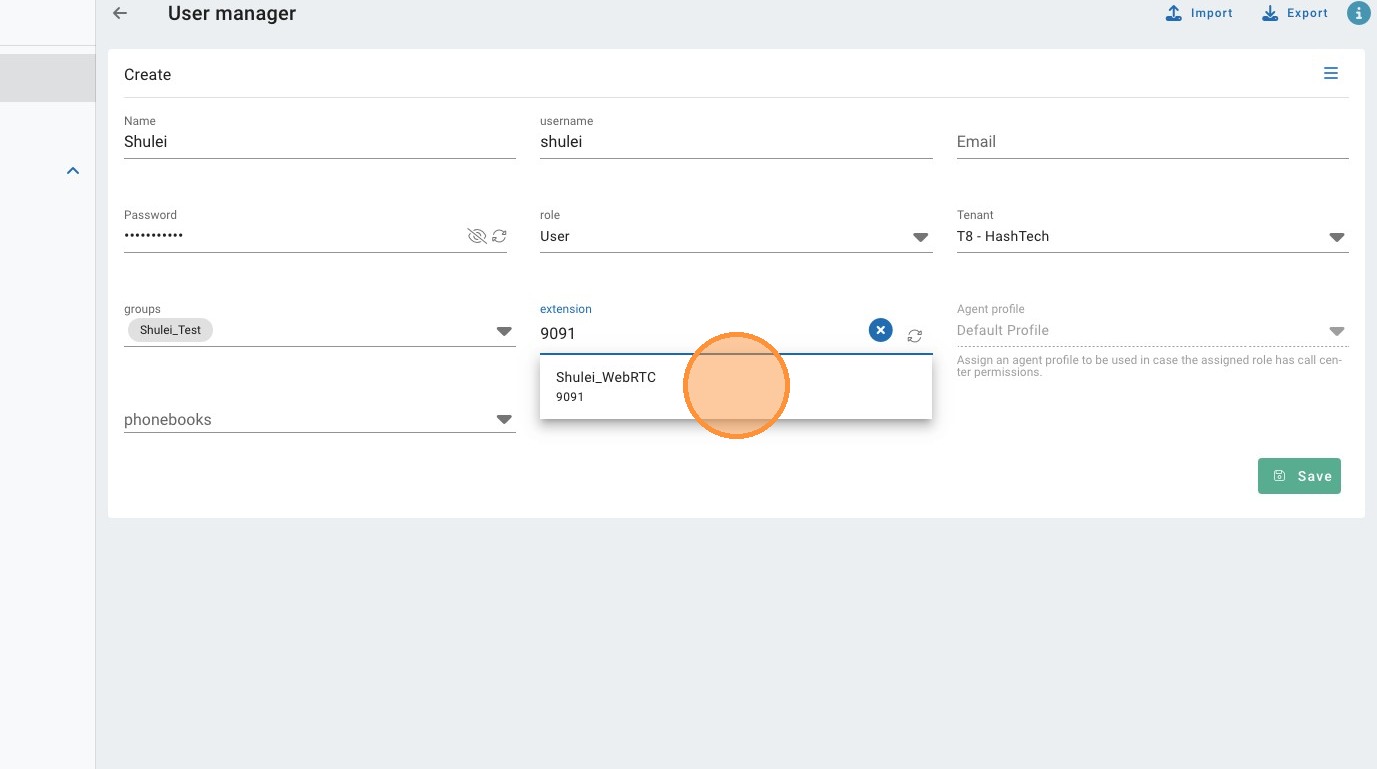Screen dimensions: 1377x769
Task: Open the blue info icon
Action: [x=1358, y=13]
